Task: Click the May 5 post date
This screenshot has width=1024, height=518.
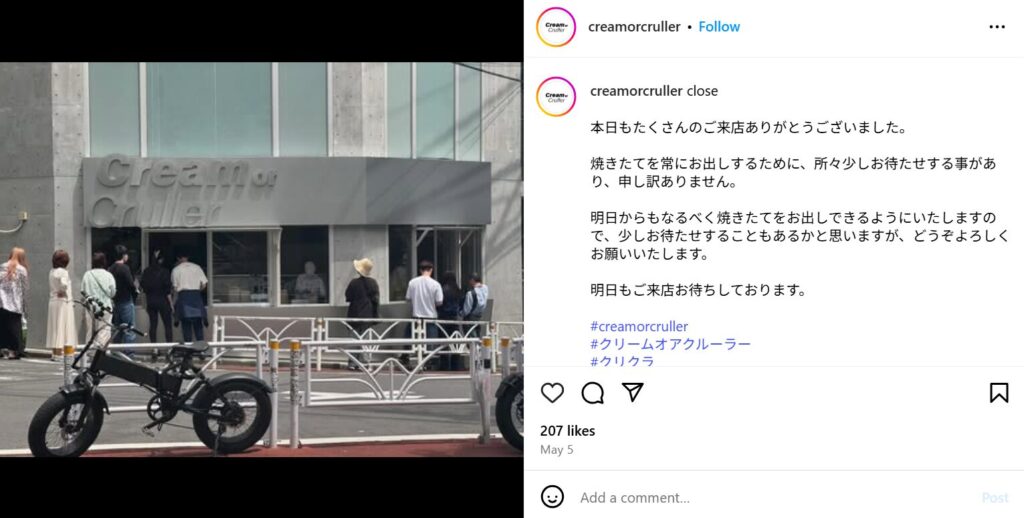Action: [x=556, y=450]
